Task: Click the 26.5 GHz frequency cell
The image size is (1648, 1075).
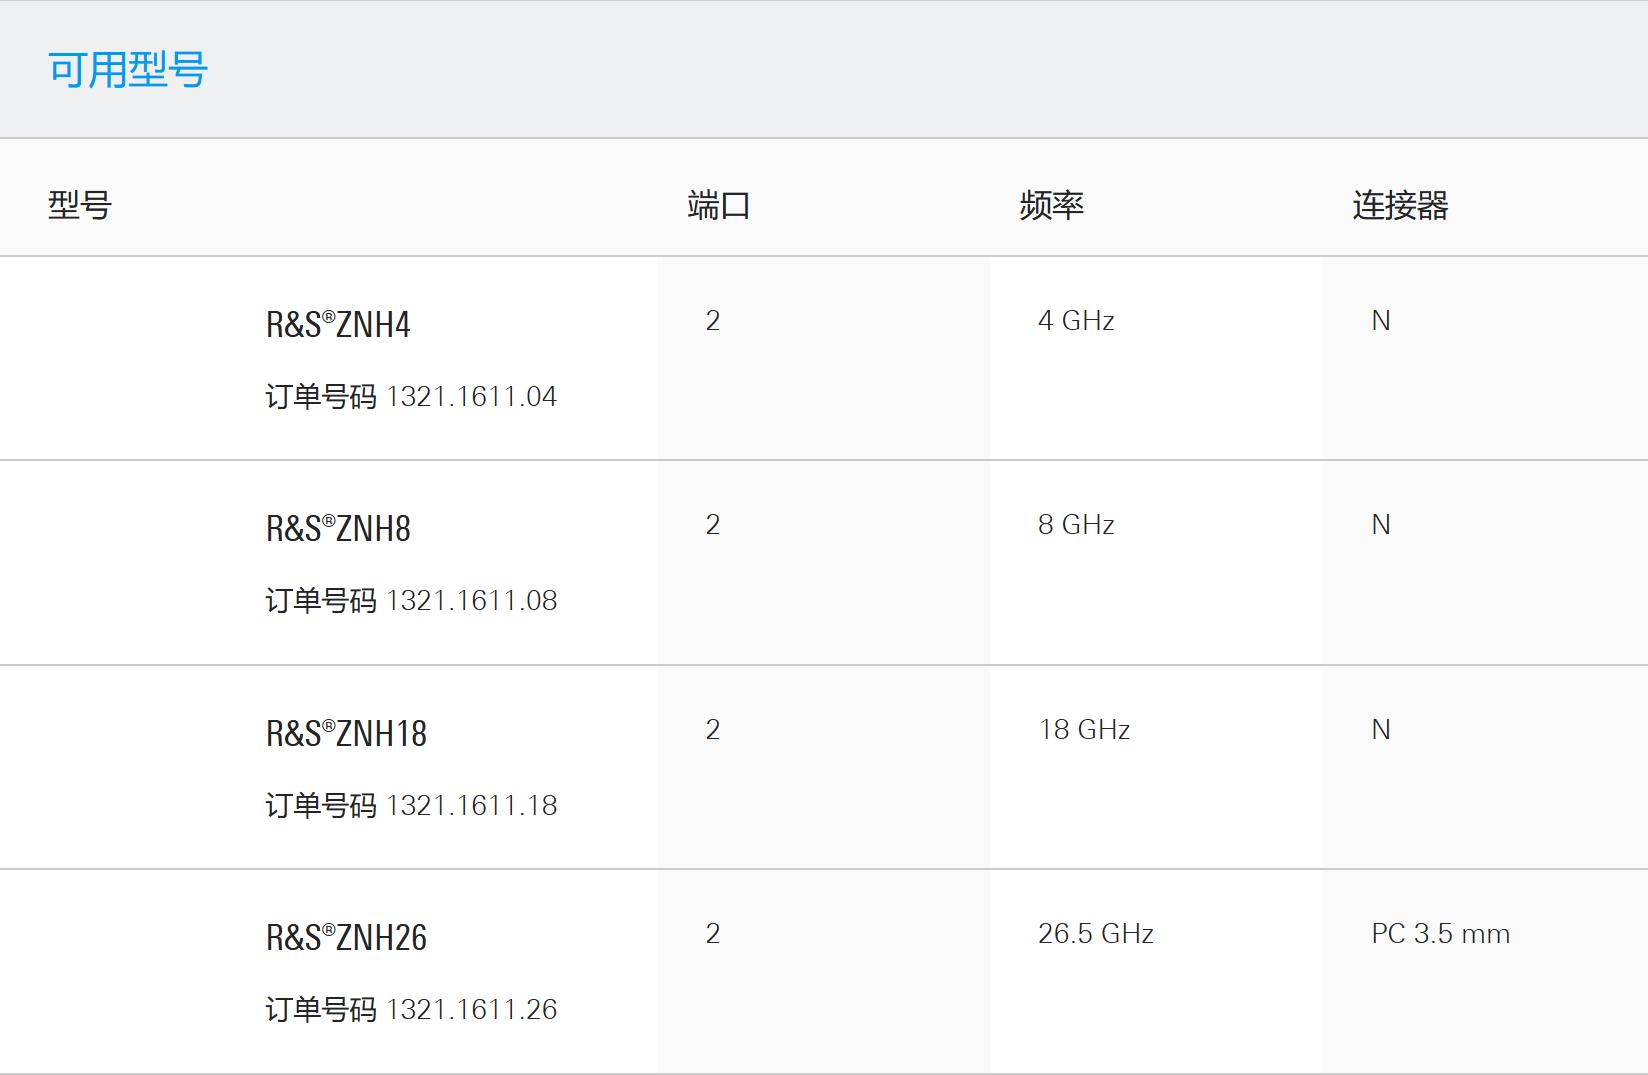Action: tap(1096, 934)
